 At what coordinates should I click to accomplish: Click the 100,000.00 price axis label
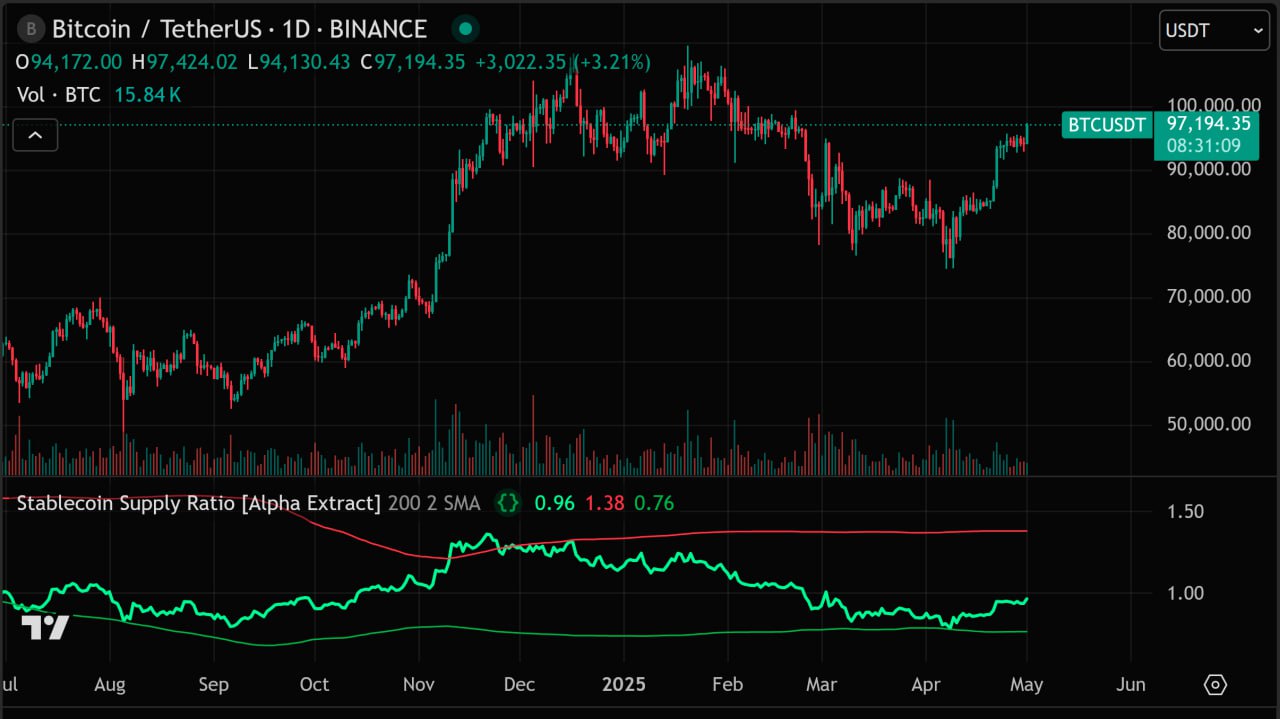1213,106
